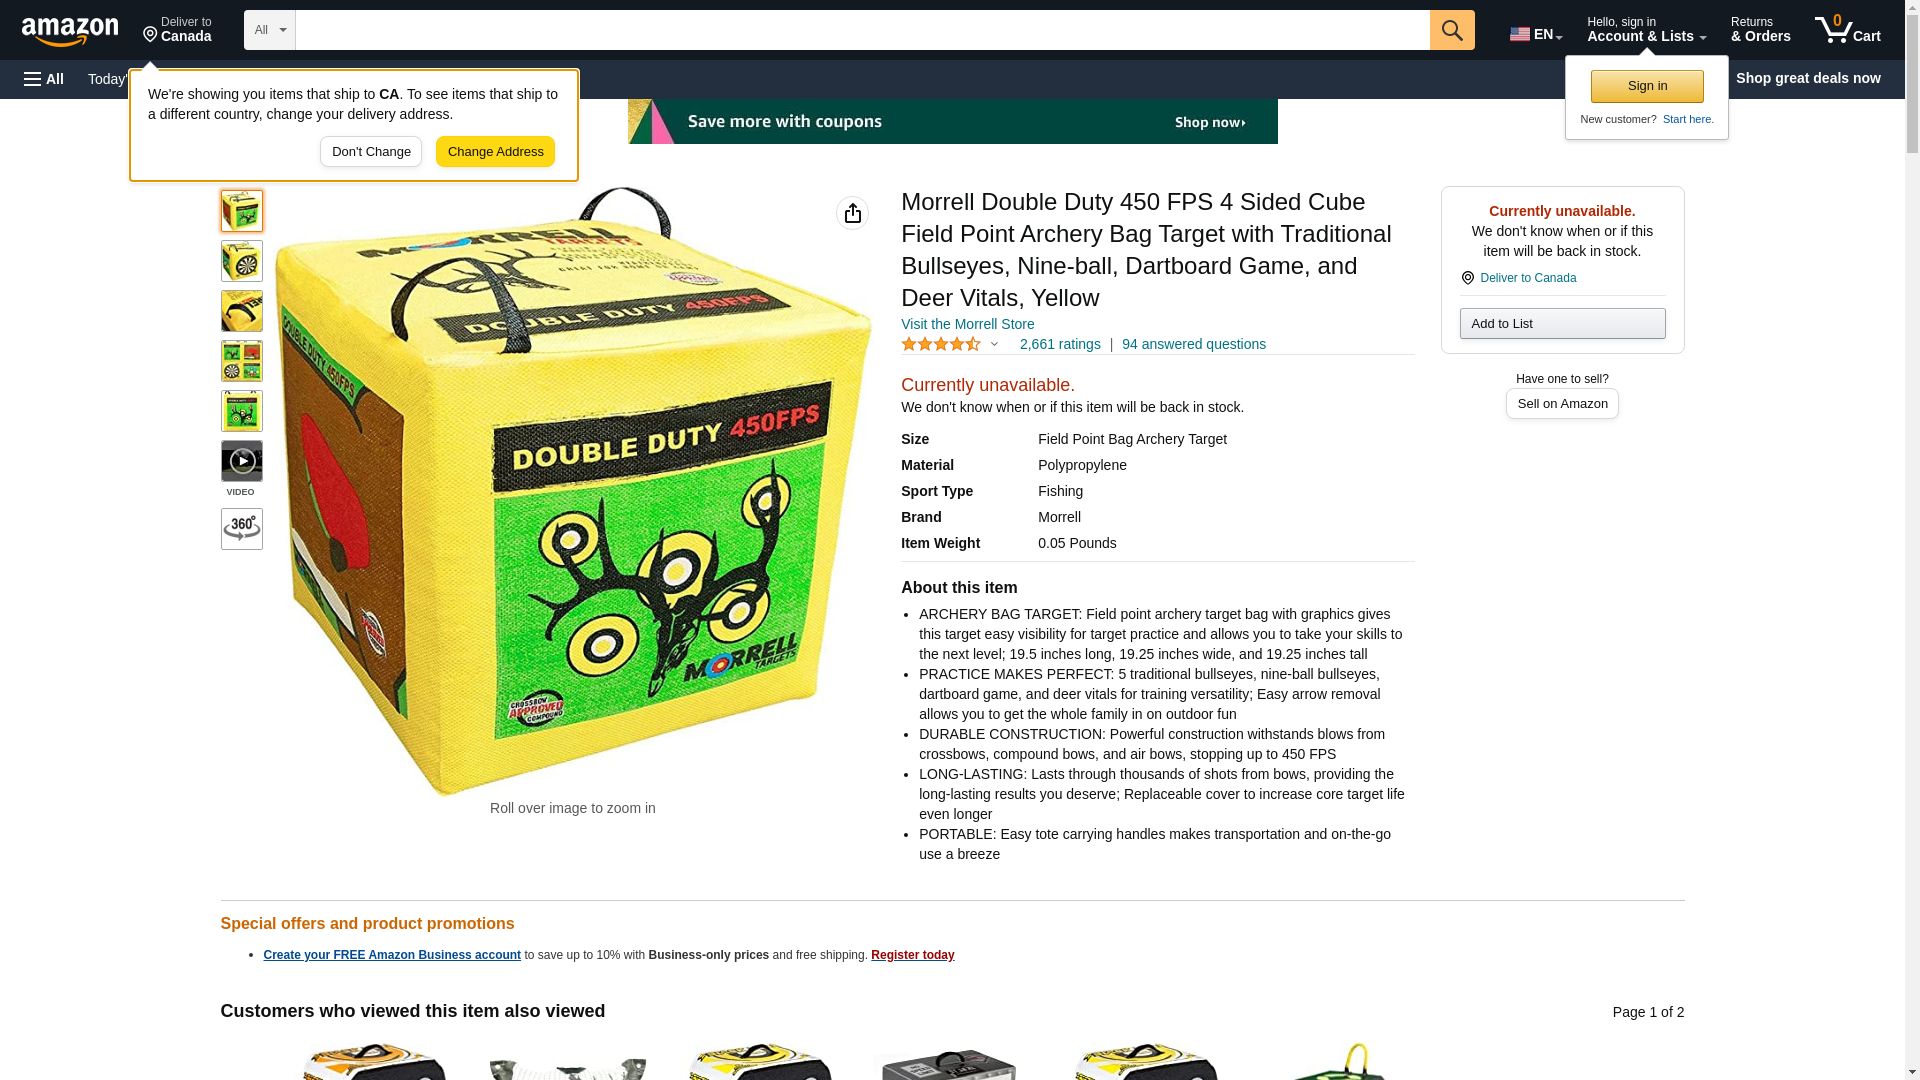Open the 94 answered questions link

pos(1194,344)
